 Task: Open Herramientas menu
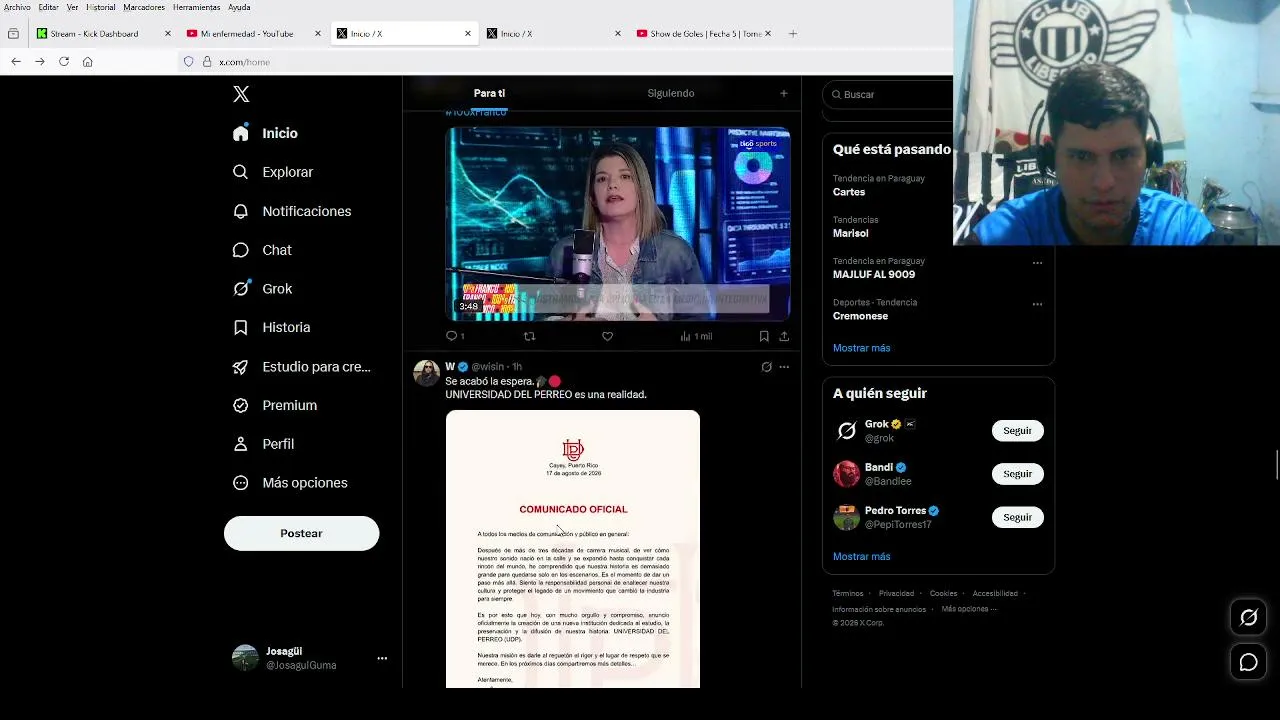(196, 7)
